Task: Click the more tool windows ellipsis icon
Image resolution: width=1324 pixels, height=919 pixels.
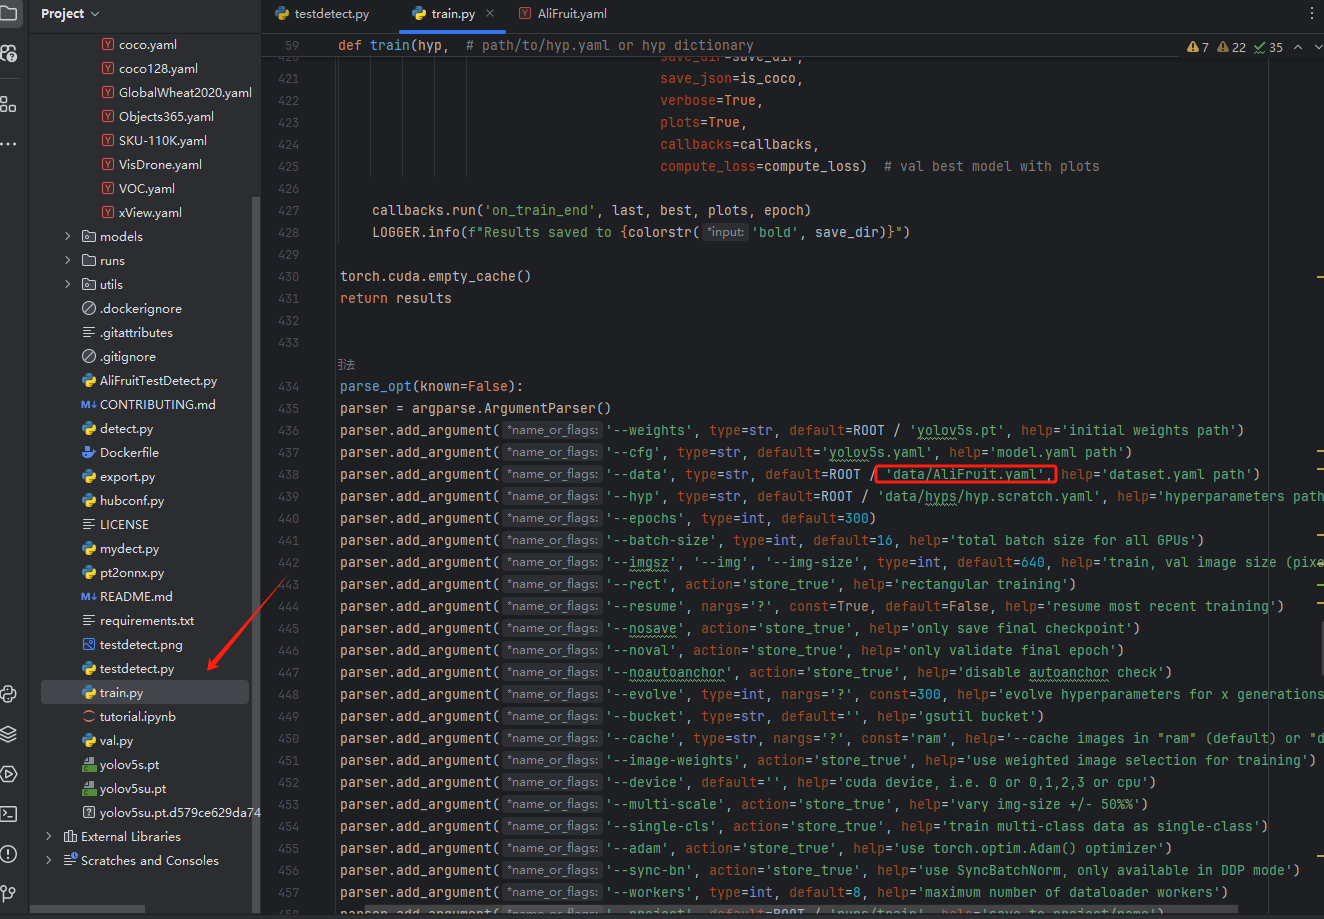Action: [9, 144]
